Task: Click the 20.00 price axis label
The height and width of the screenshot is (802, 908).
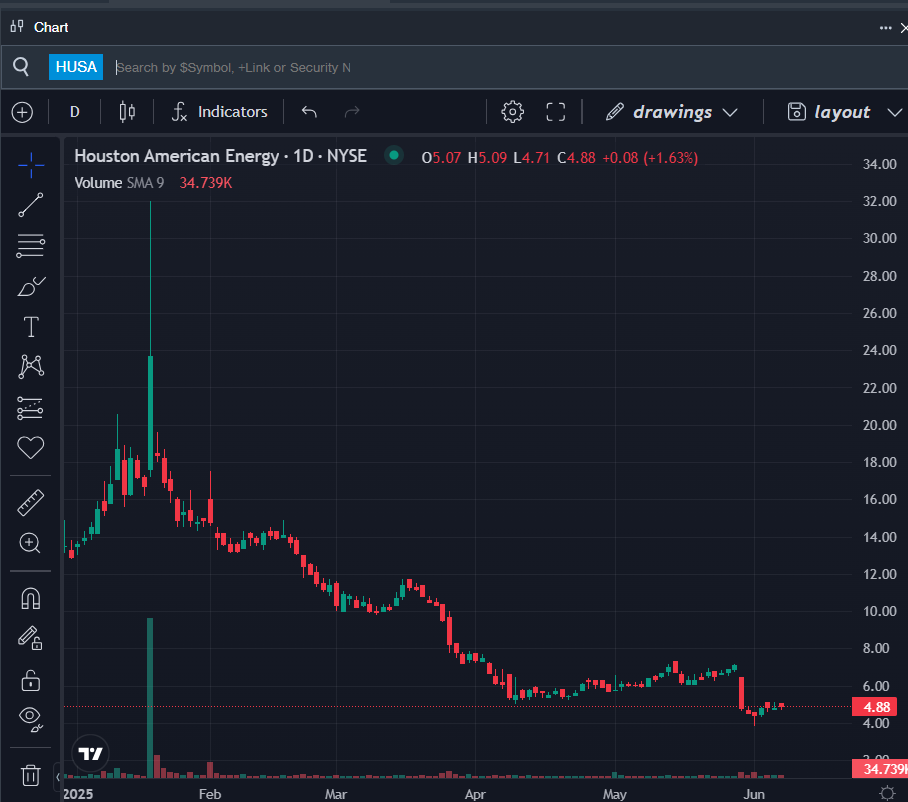Action: [x=880, y=425]
